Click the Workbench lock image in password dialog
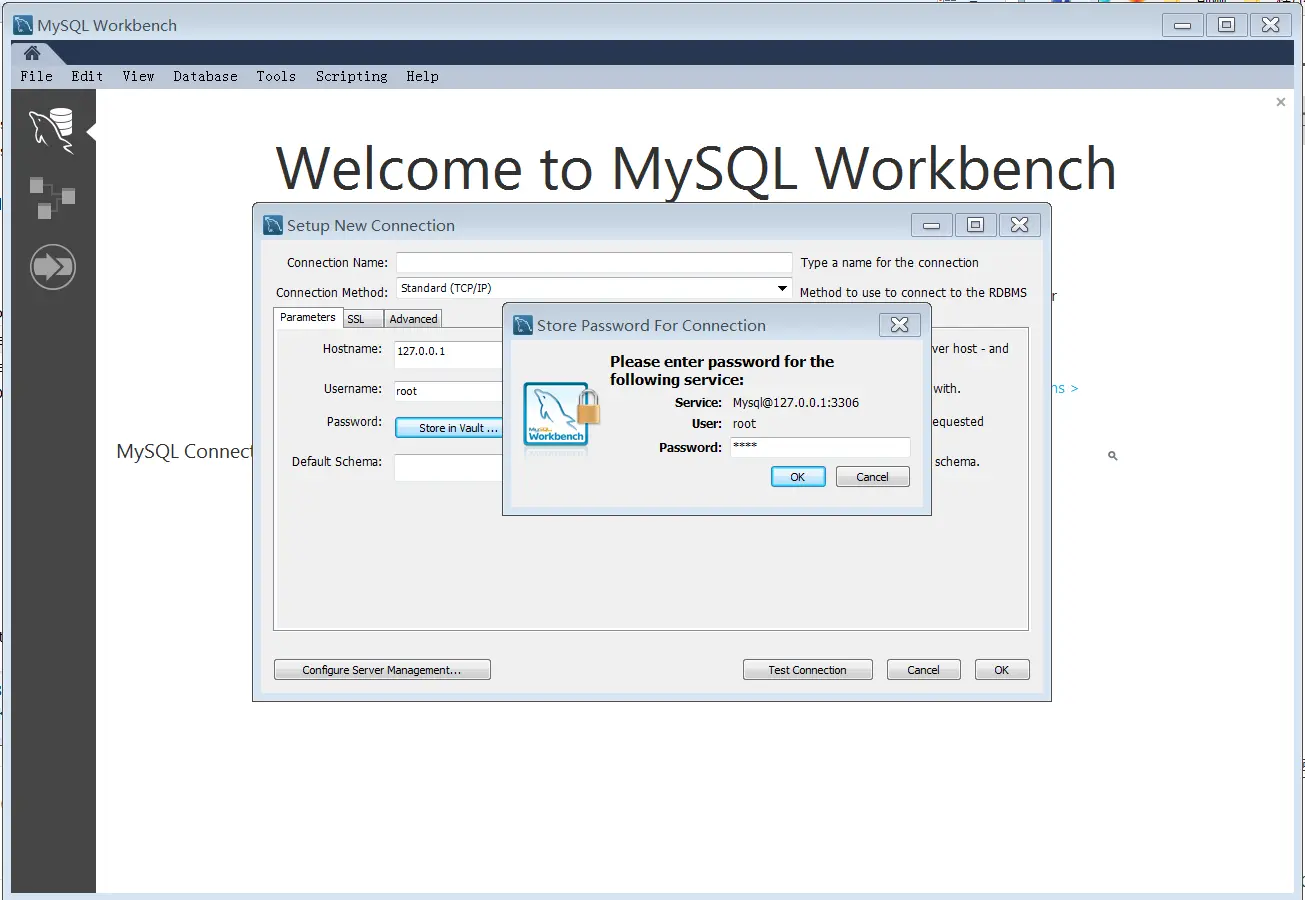This screenshot has width=1305, height=900. 562,417
